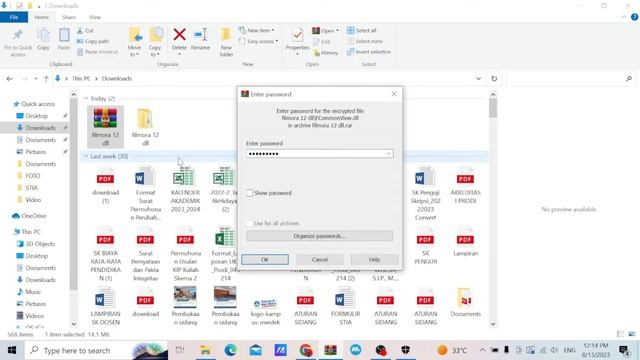The height and width of the screenshot is (360, 640).
Task: Open the Mail app from taskbar
Action: (x=256, y=350)
